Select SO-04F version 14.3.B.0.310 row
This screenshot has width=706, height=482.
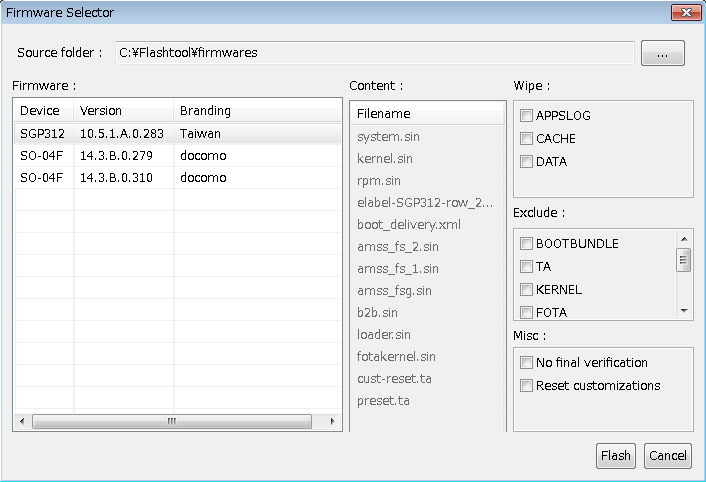coord(178,178)
